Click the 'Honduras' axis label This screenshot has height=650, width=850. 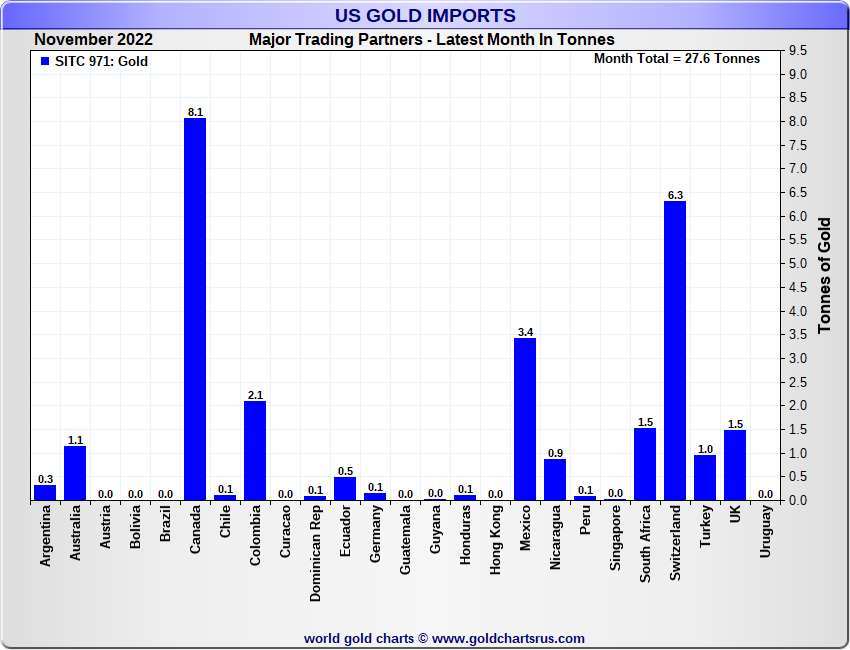point(465,535)
